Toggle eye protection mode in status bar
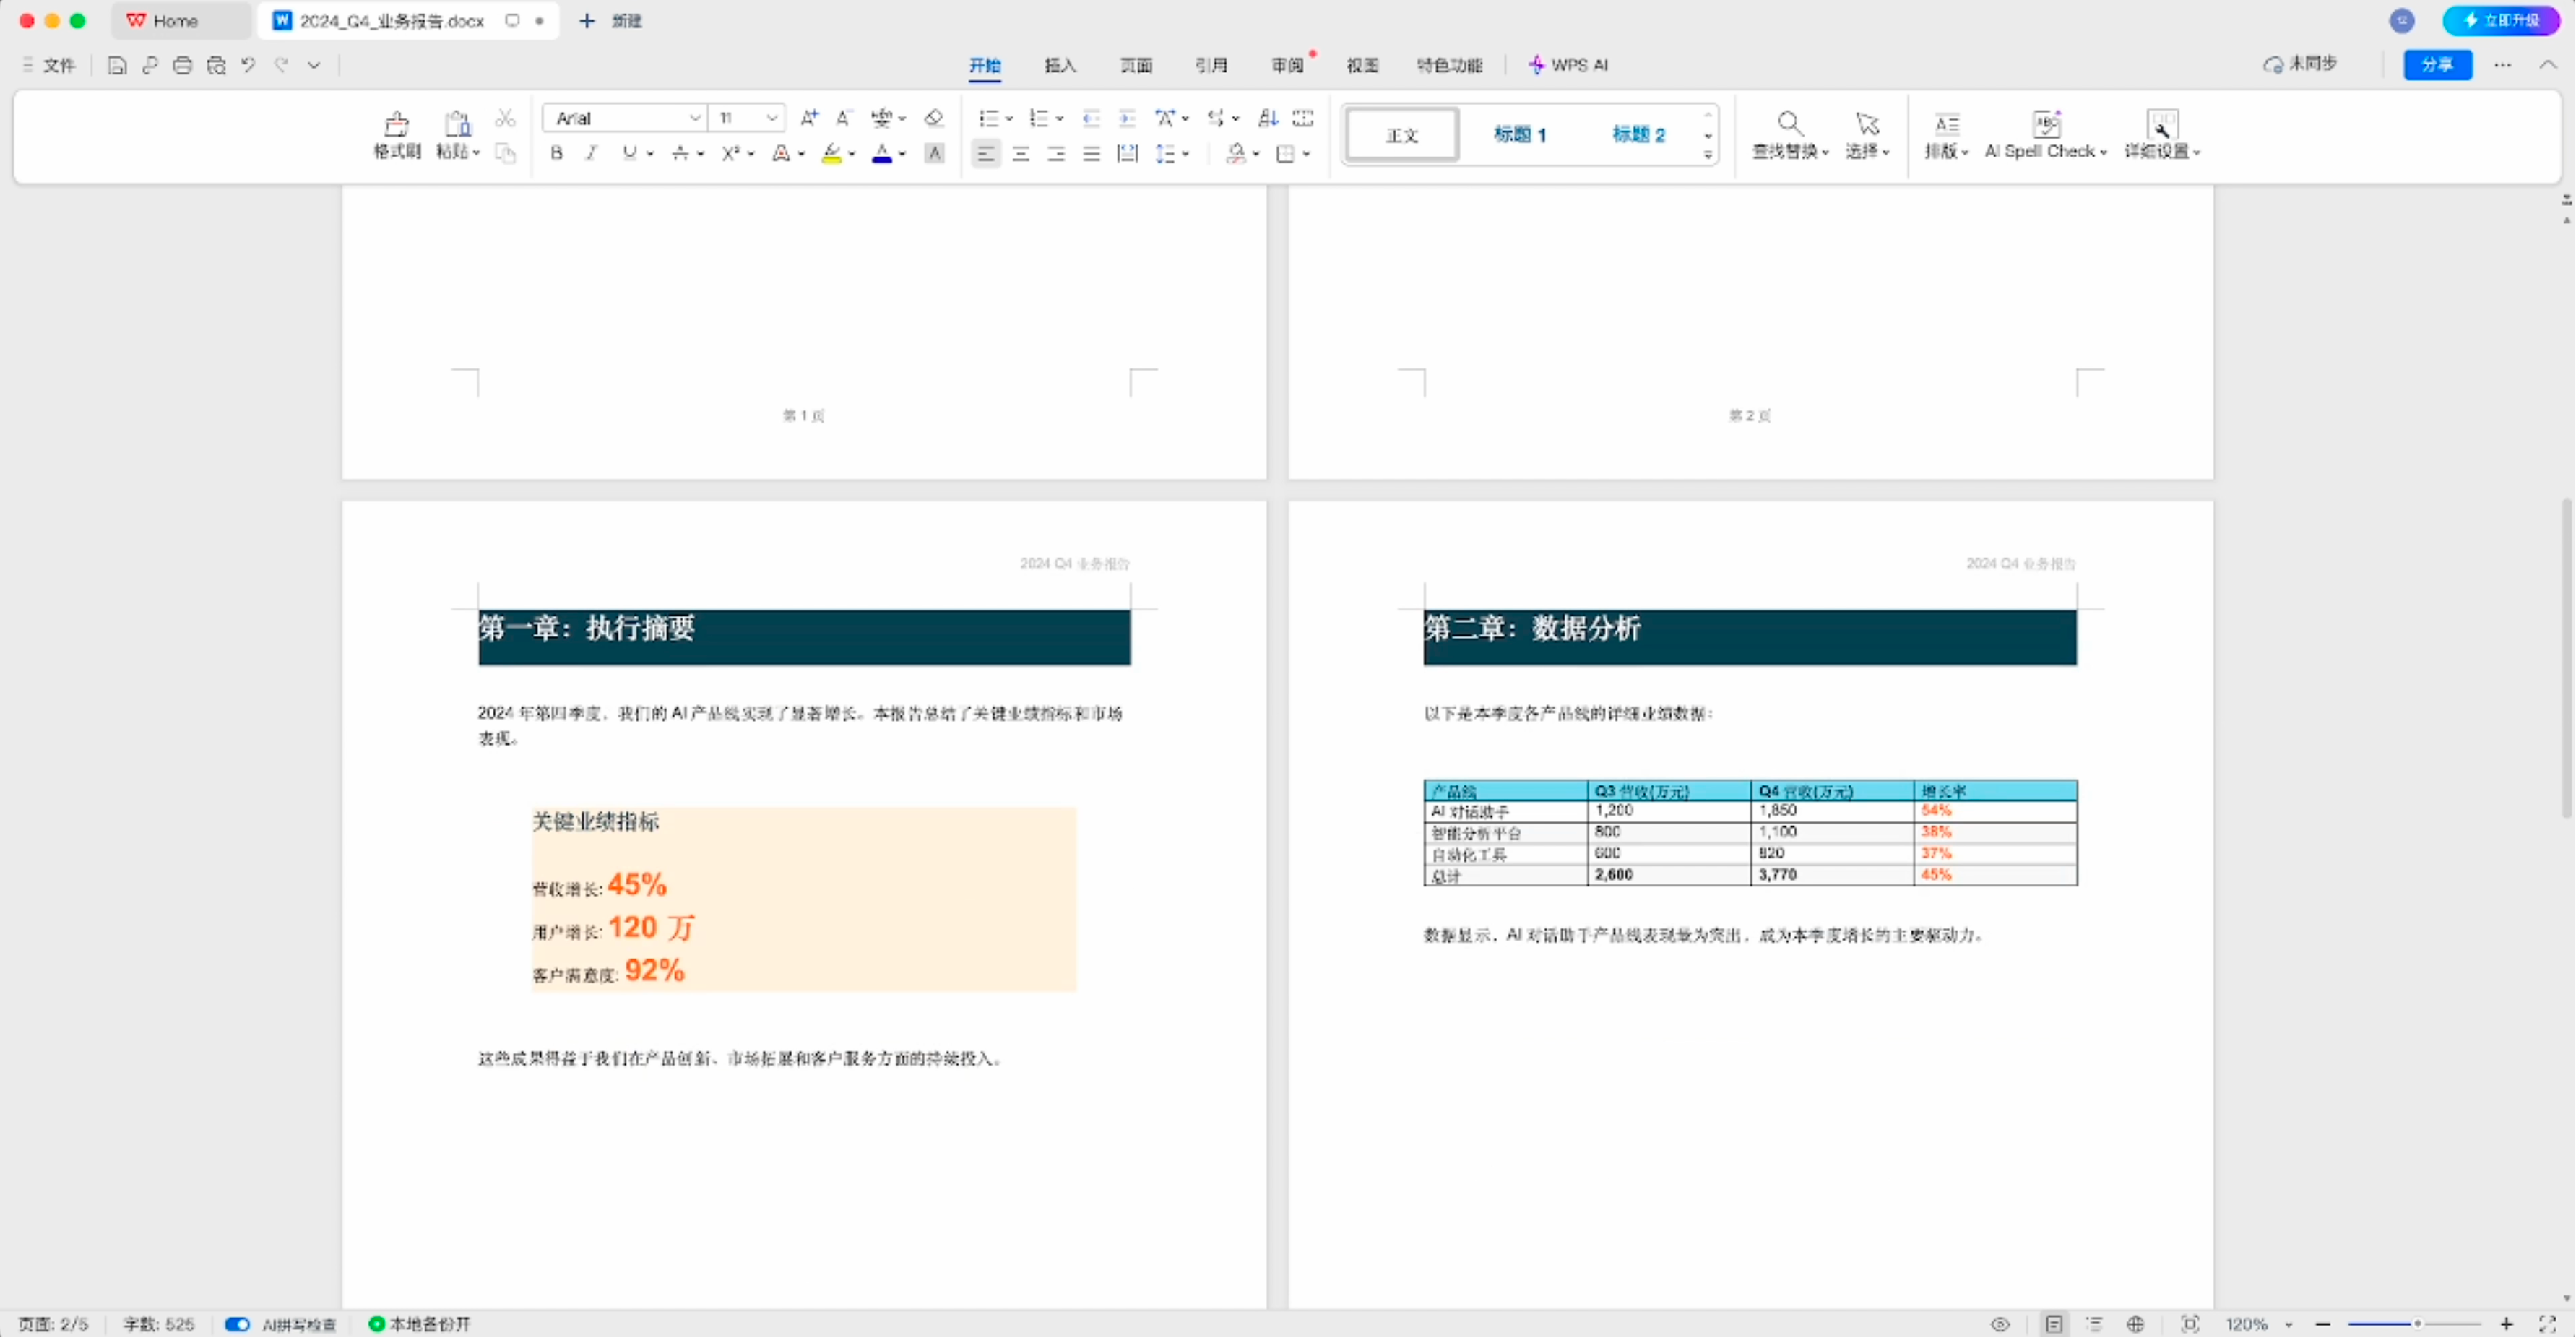 2000,1324
